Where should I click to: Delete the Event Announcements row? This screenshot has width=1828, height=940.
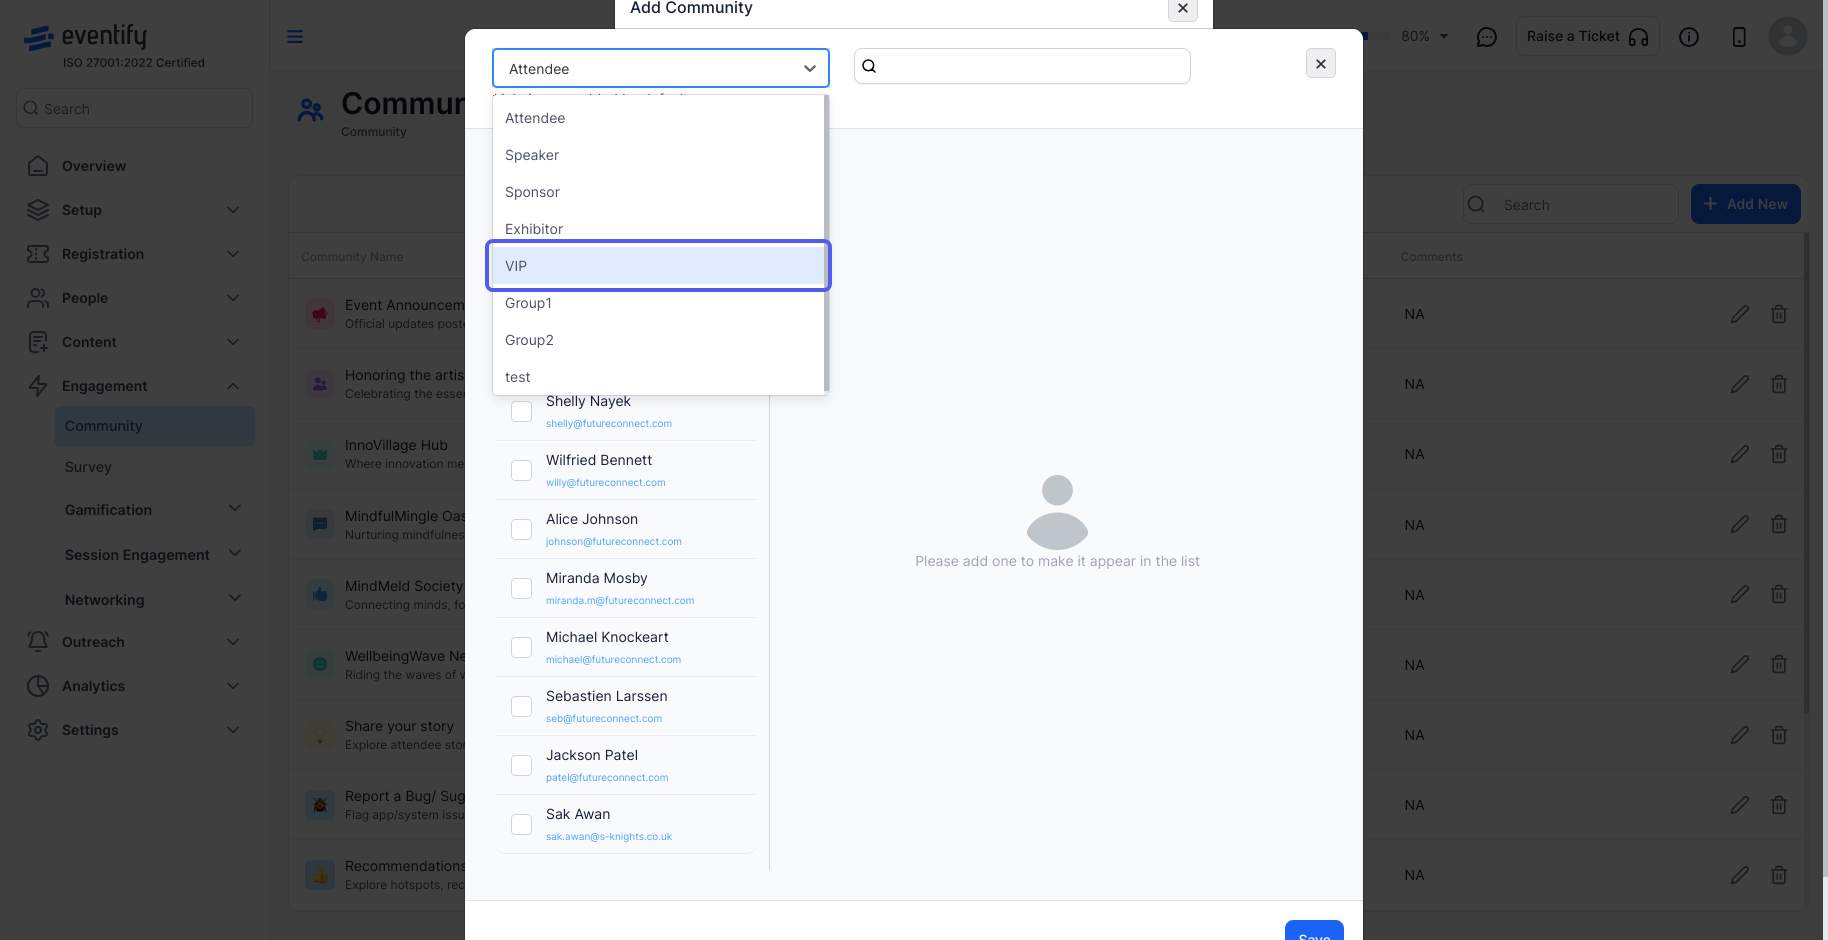click(1779, 314)
